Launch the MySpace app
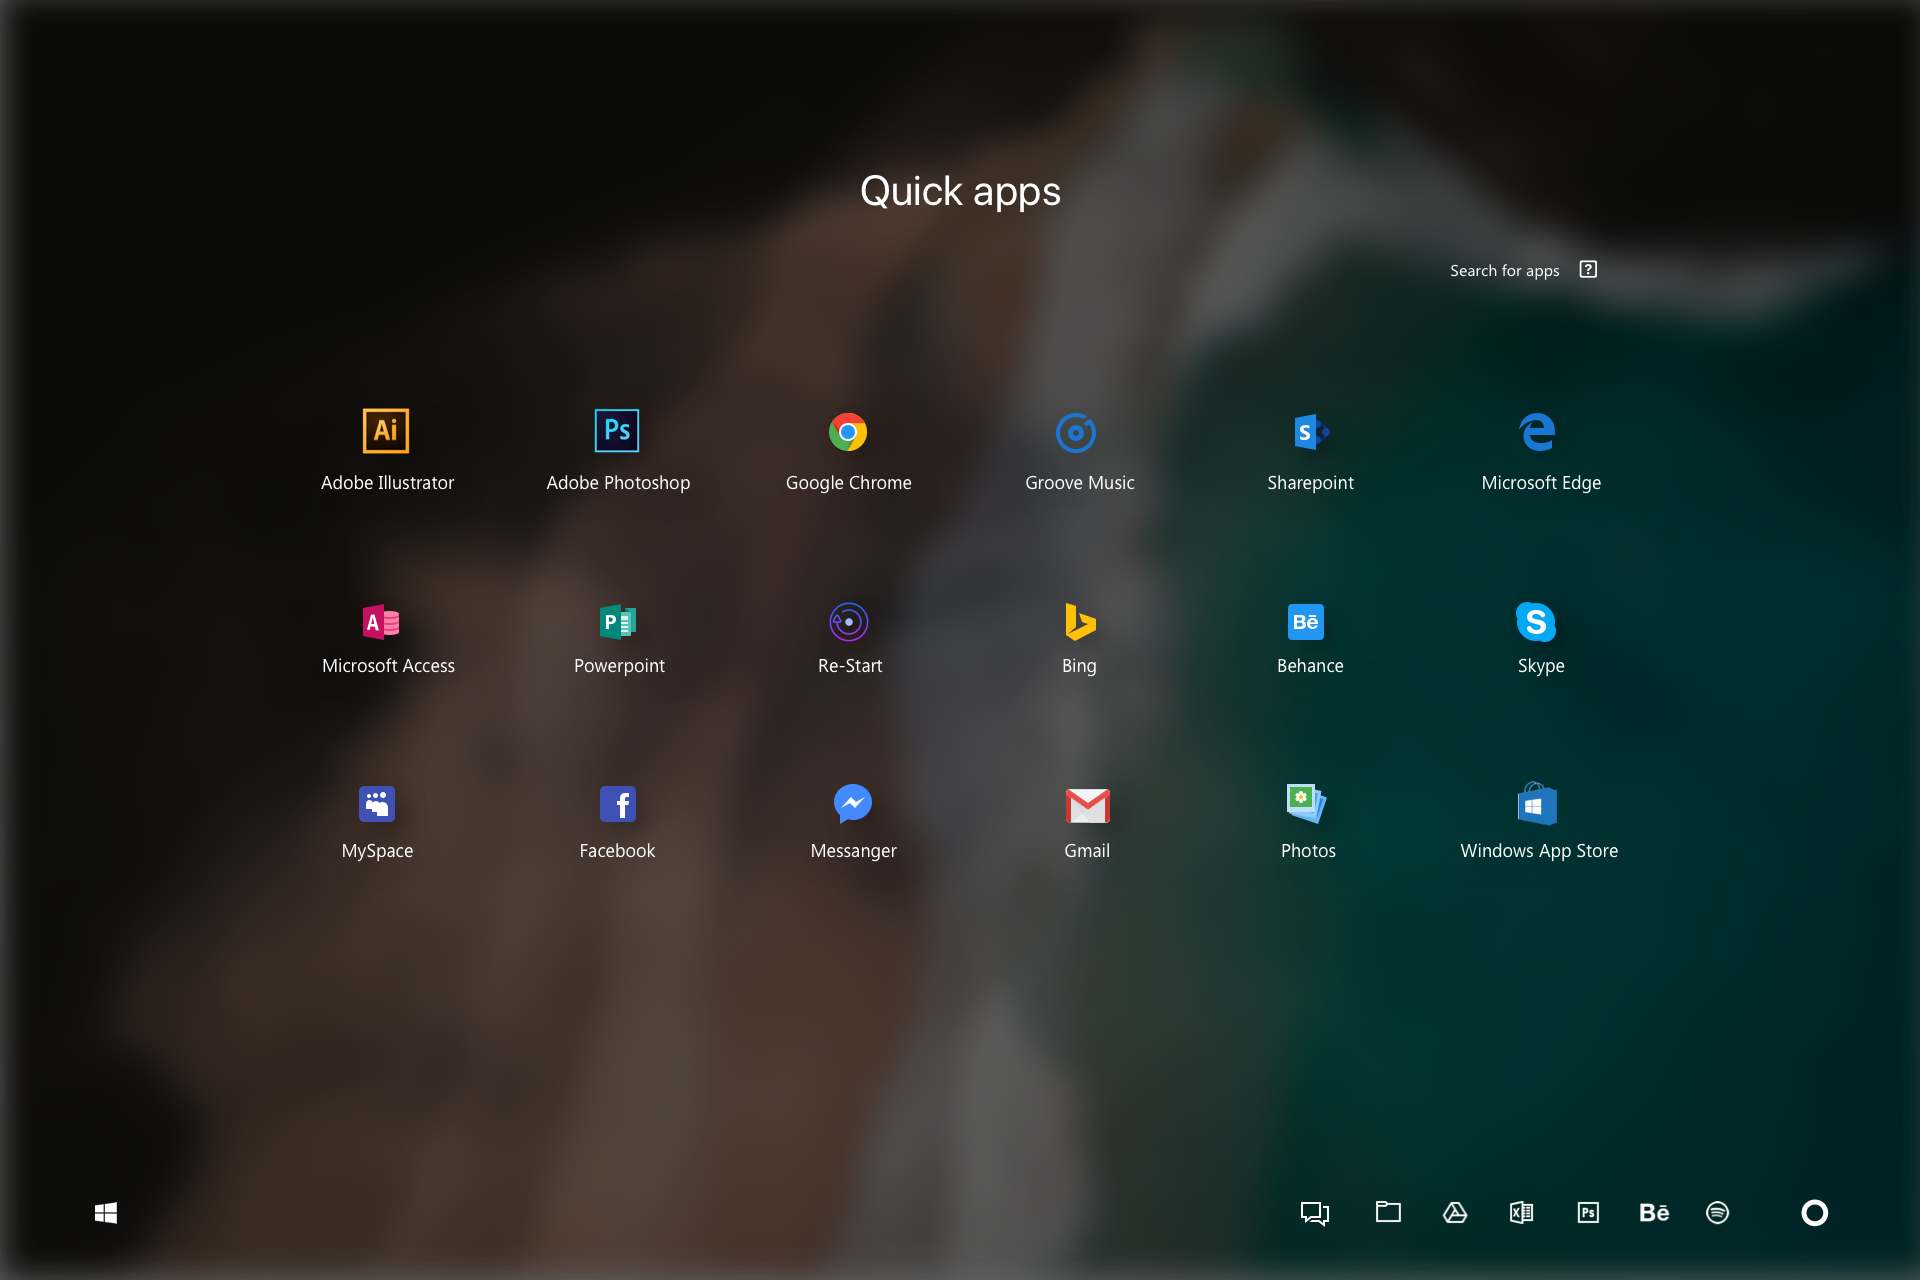This screenshot has width=1920, height=1280. pyautogui.click(x=377, y=804)
